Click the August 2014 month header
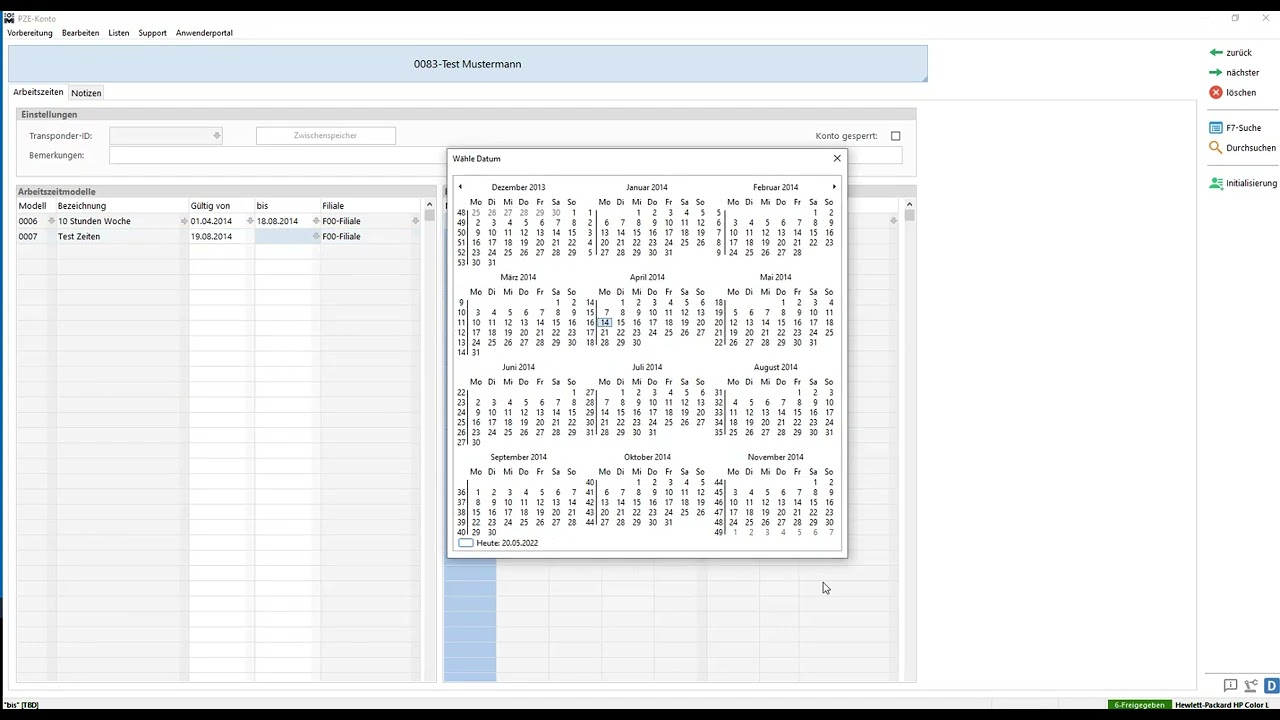Viewport: 1280px width, 720px height. click(x=775, y=367)
